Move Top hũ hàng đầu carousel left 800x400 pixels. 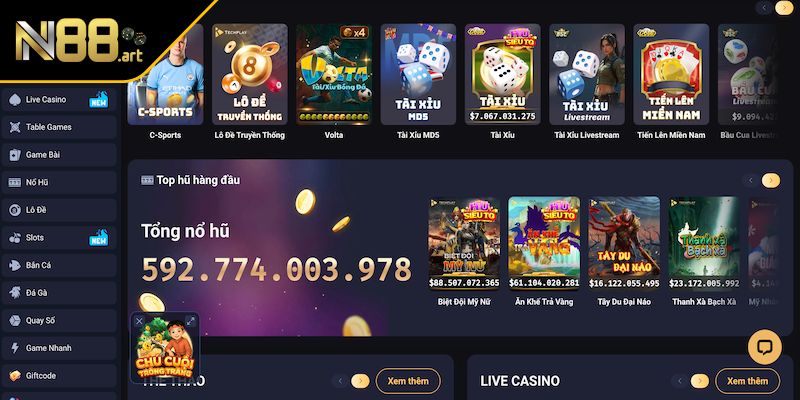click(x=751, y=180)
